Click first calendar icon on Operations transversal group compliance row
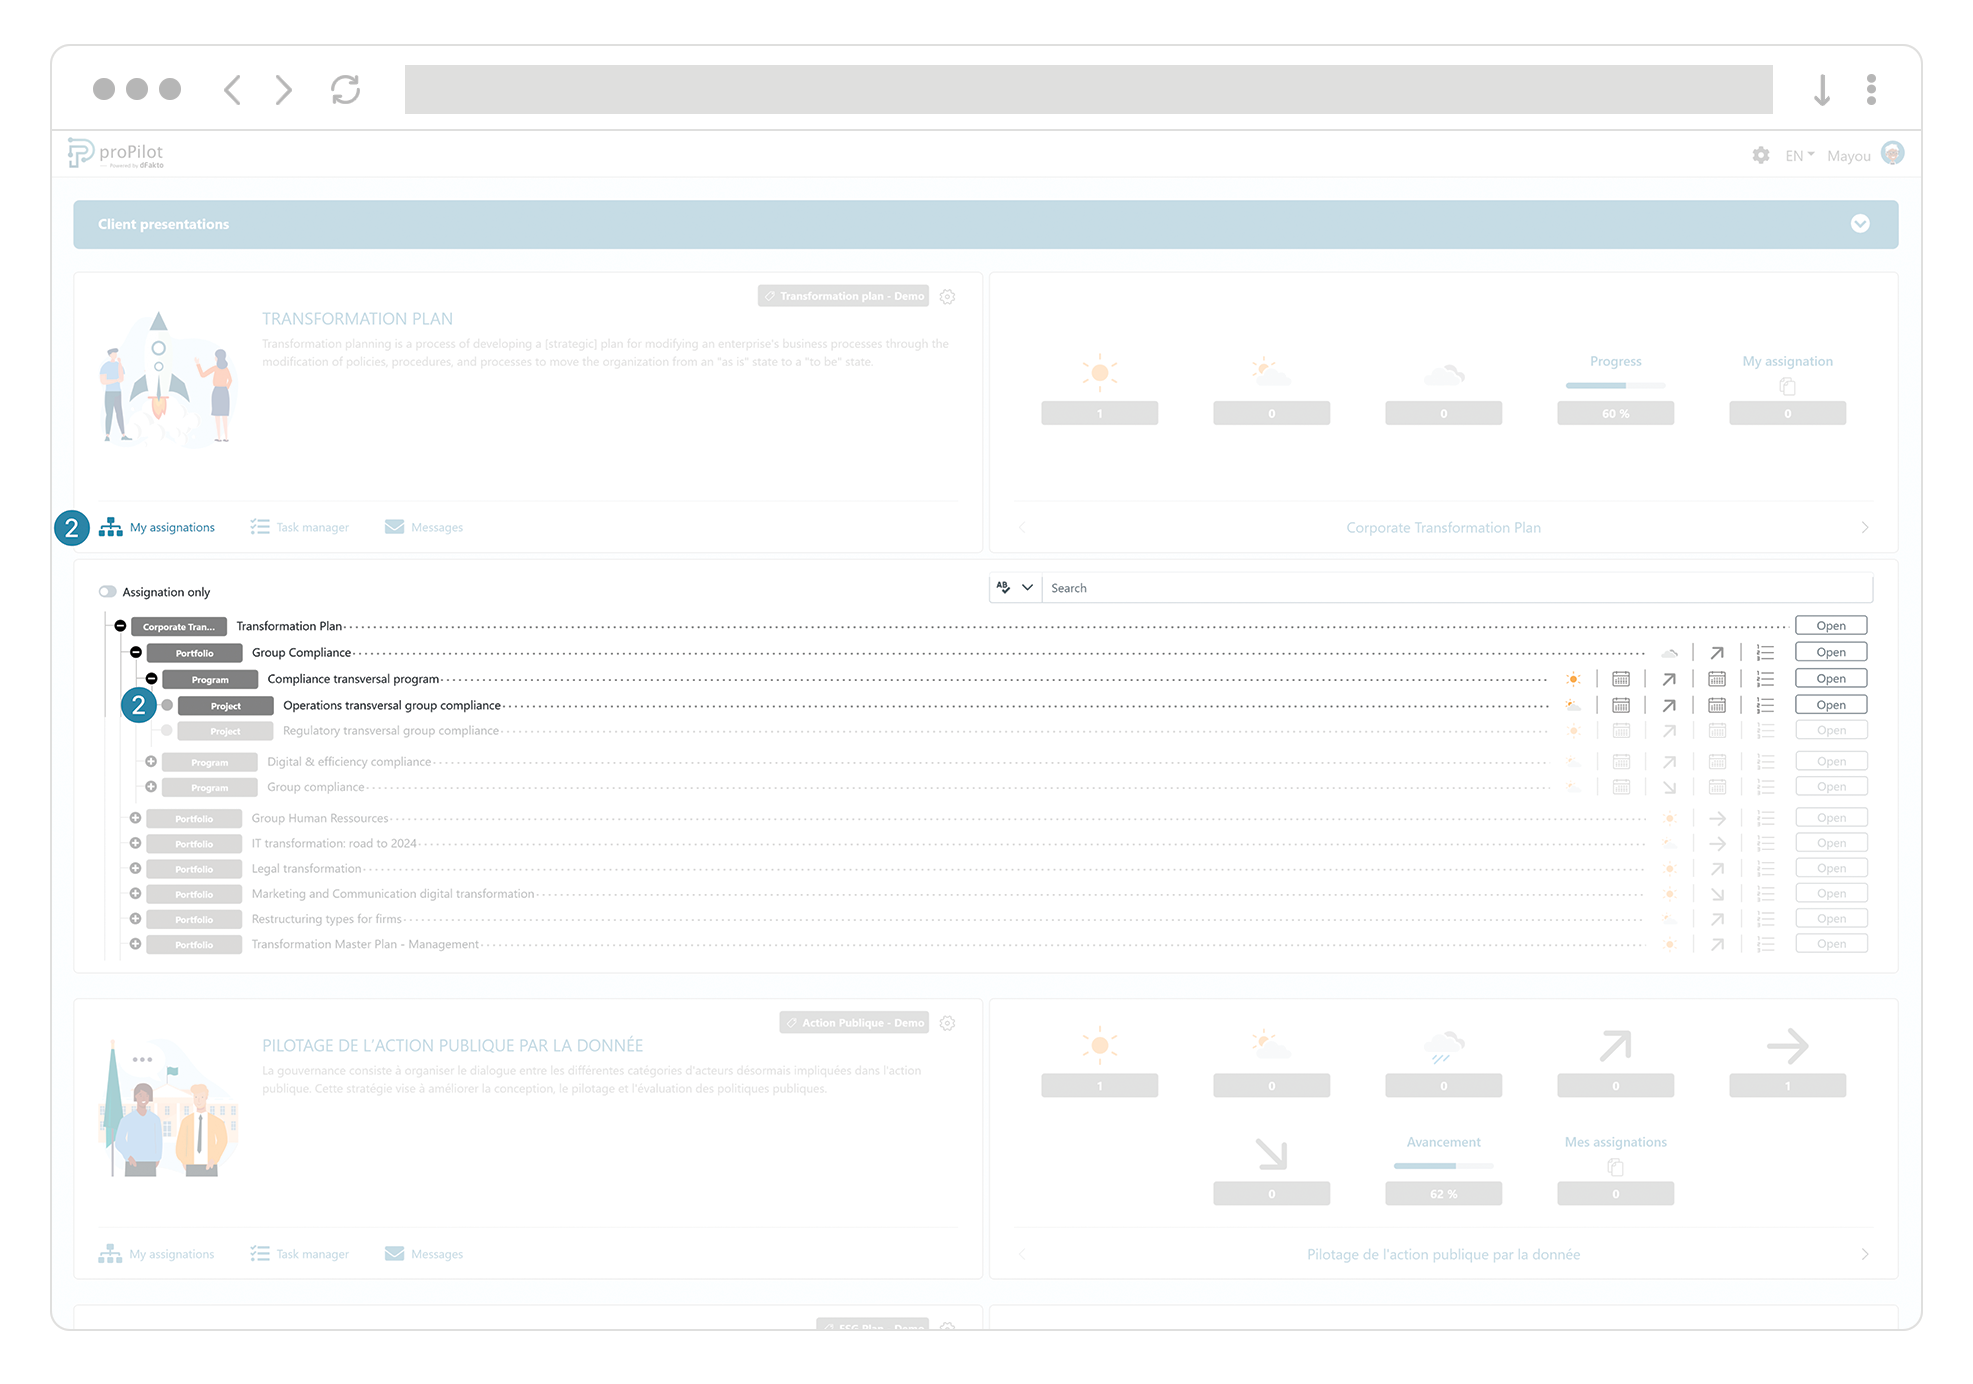Image resolution: width=1973 pixels, height=1384 pixels. 1621,706
